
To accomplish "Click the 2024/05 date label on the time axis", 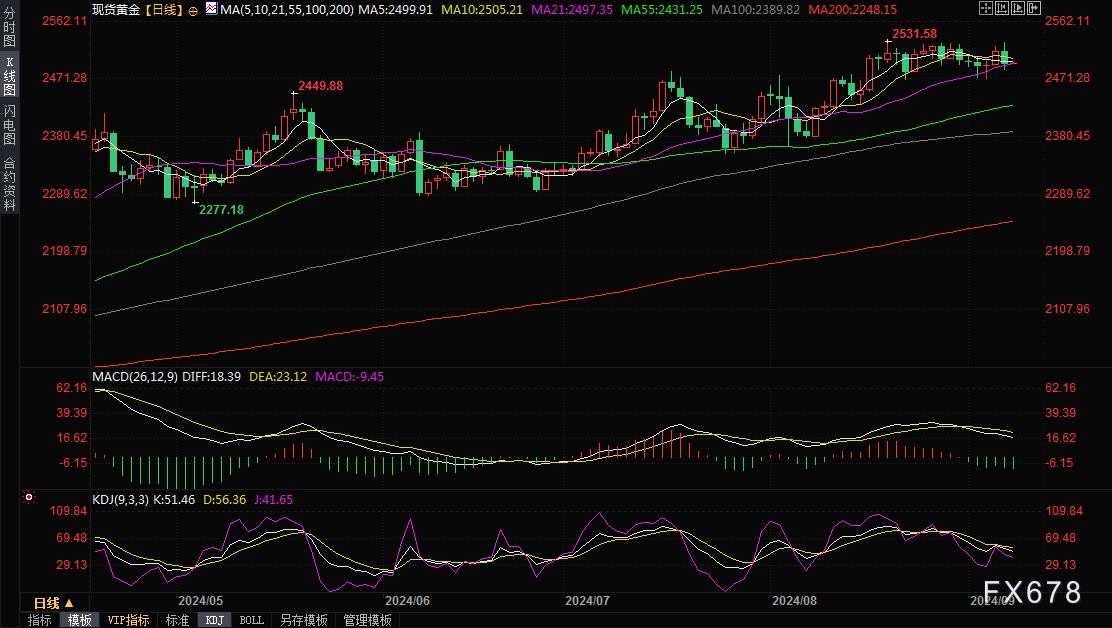I will click(201, 601).
